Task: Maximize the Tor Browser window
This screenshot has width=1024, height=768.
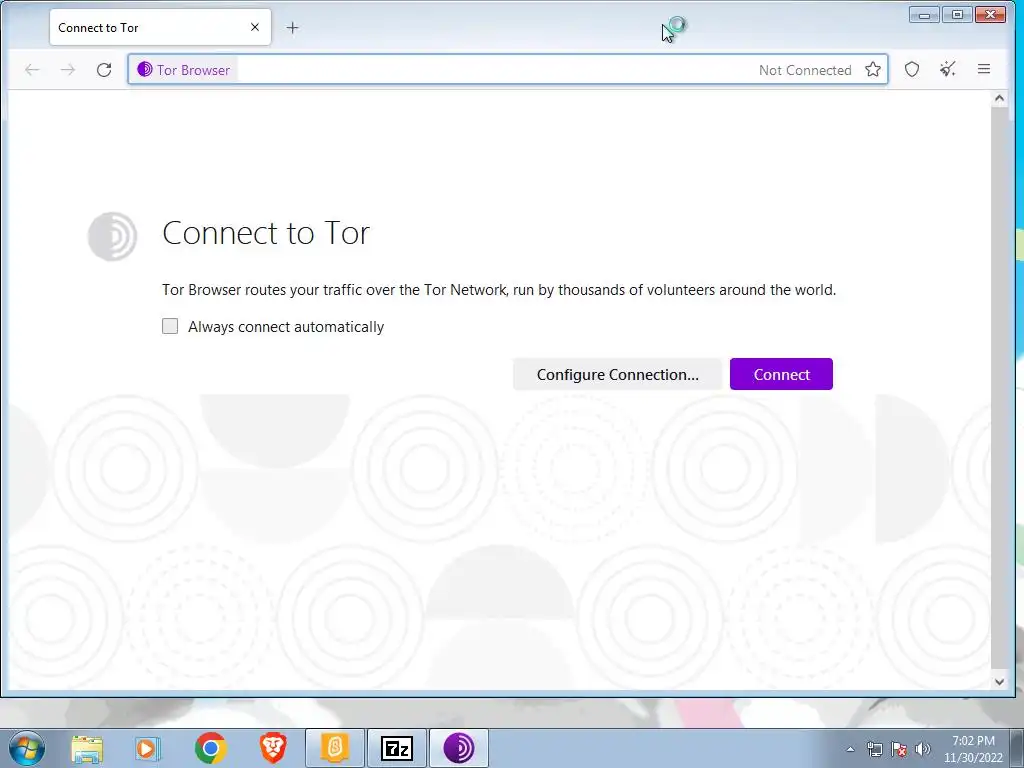Action: point(957,14)
